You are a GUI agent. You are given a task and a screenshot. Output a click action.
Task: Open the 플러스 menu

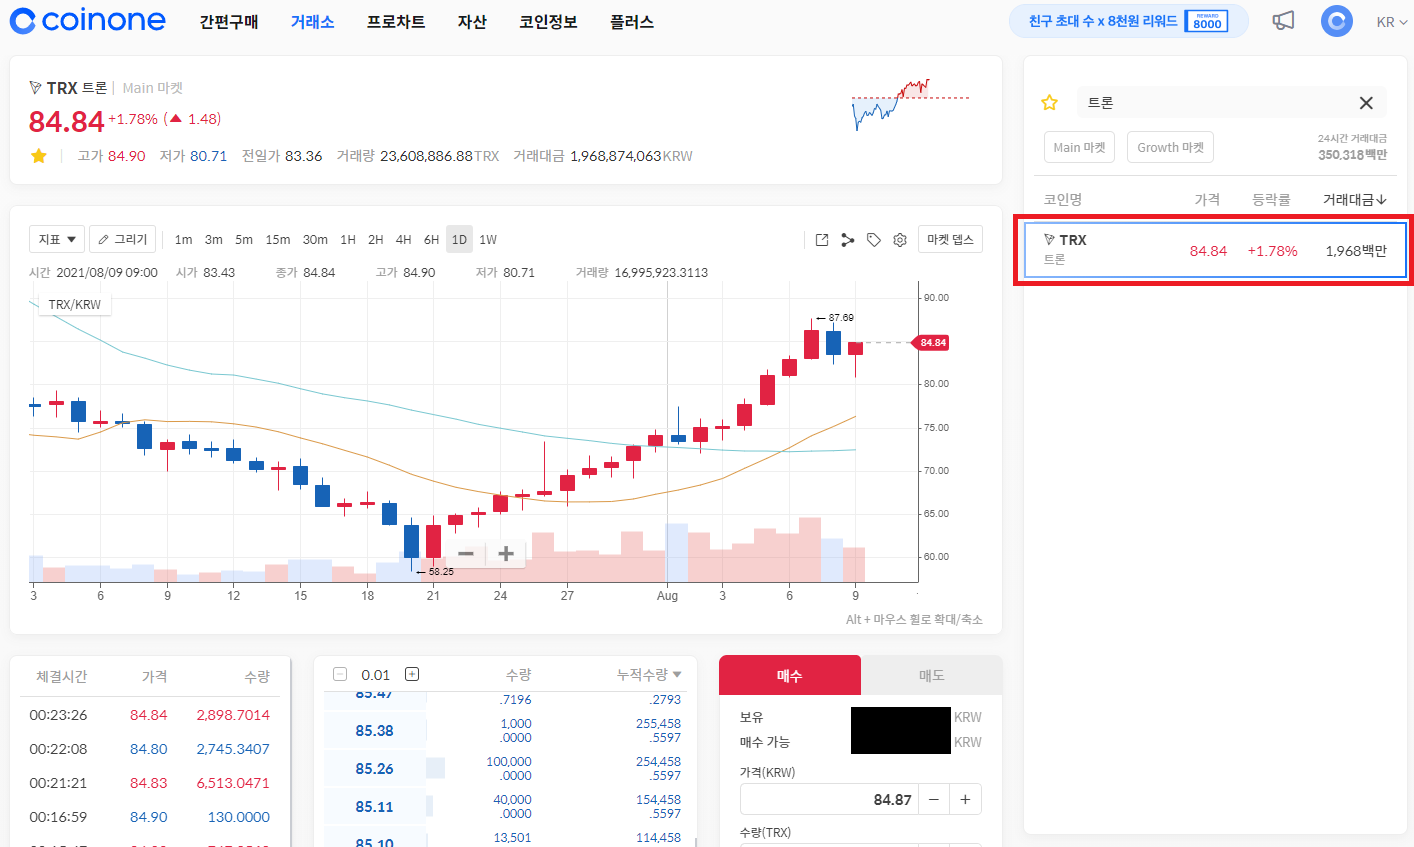[x=632, y=21]
